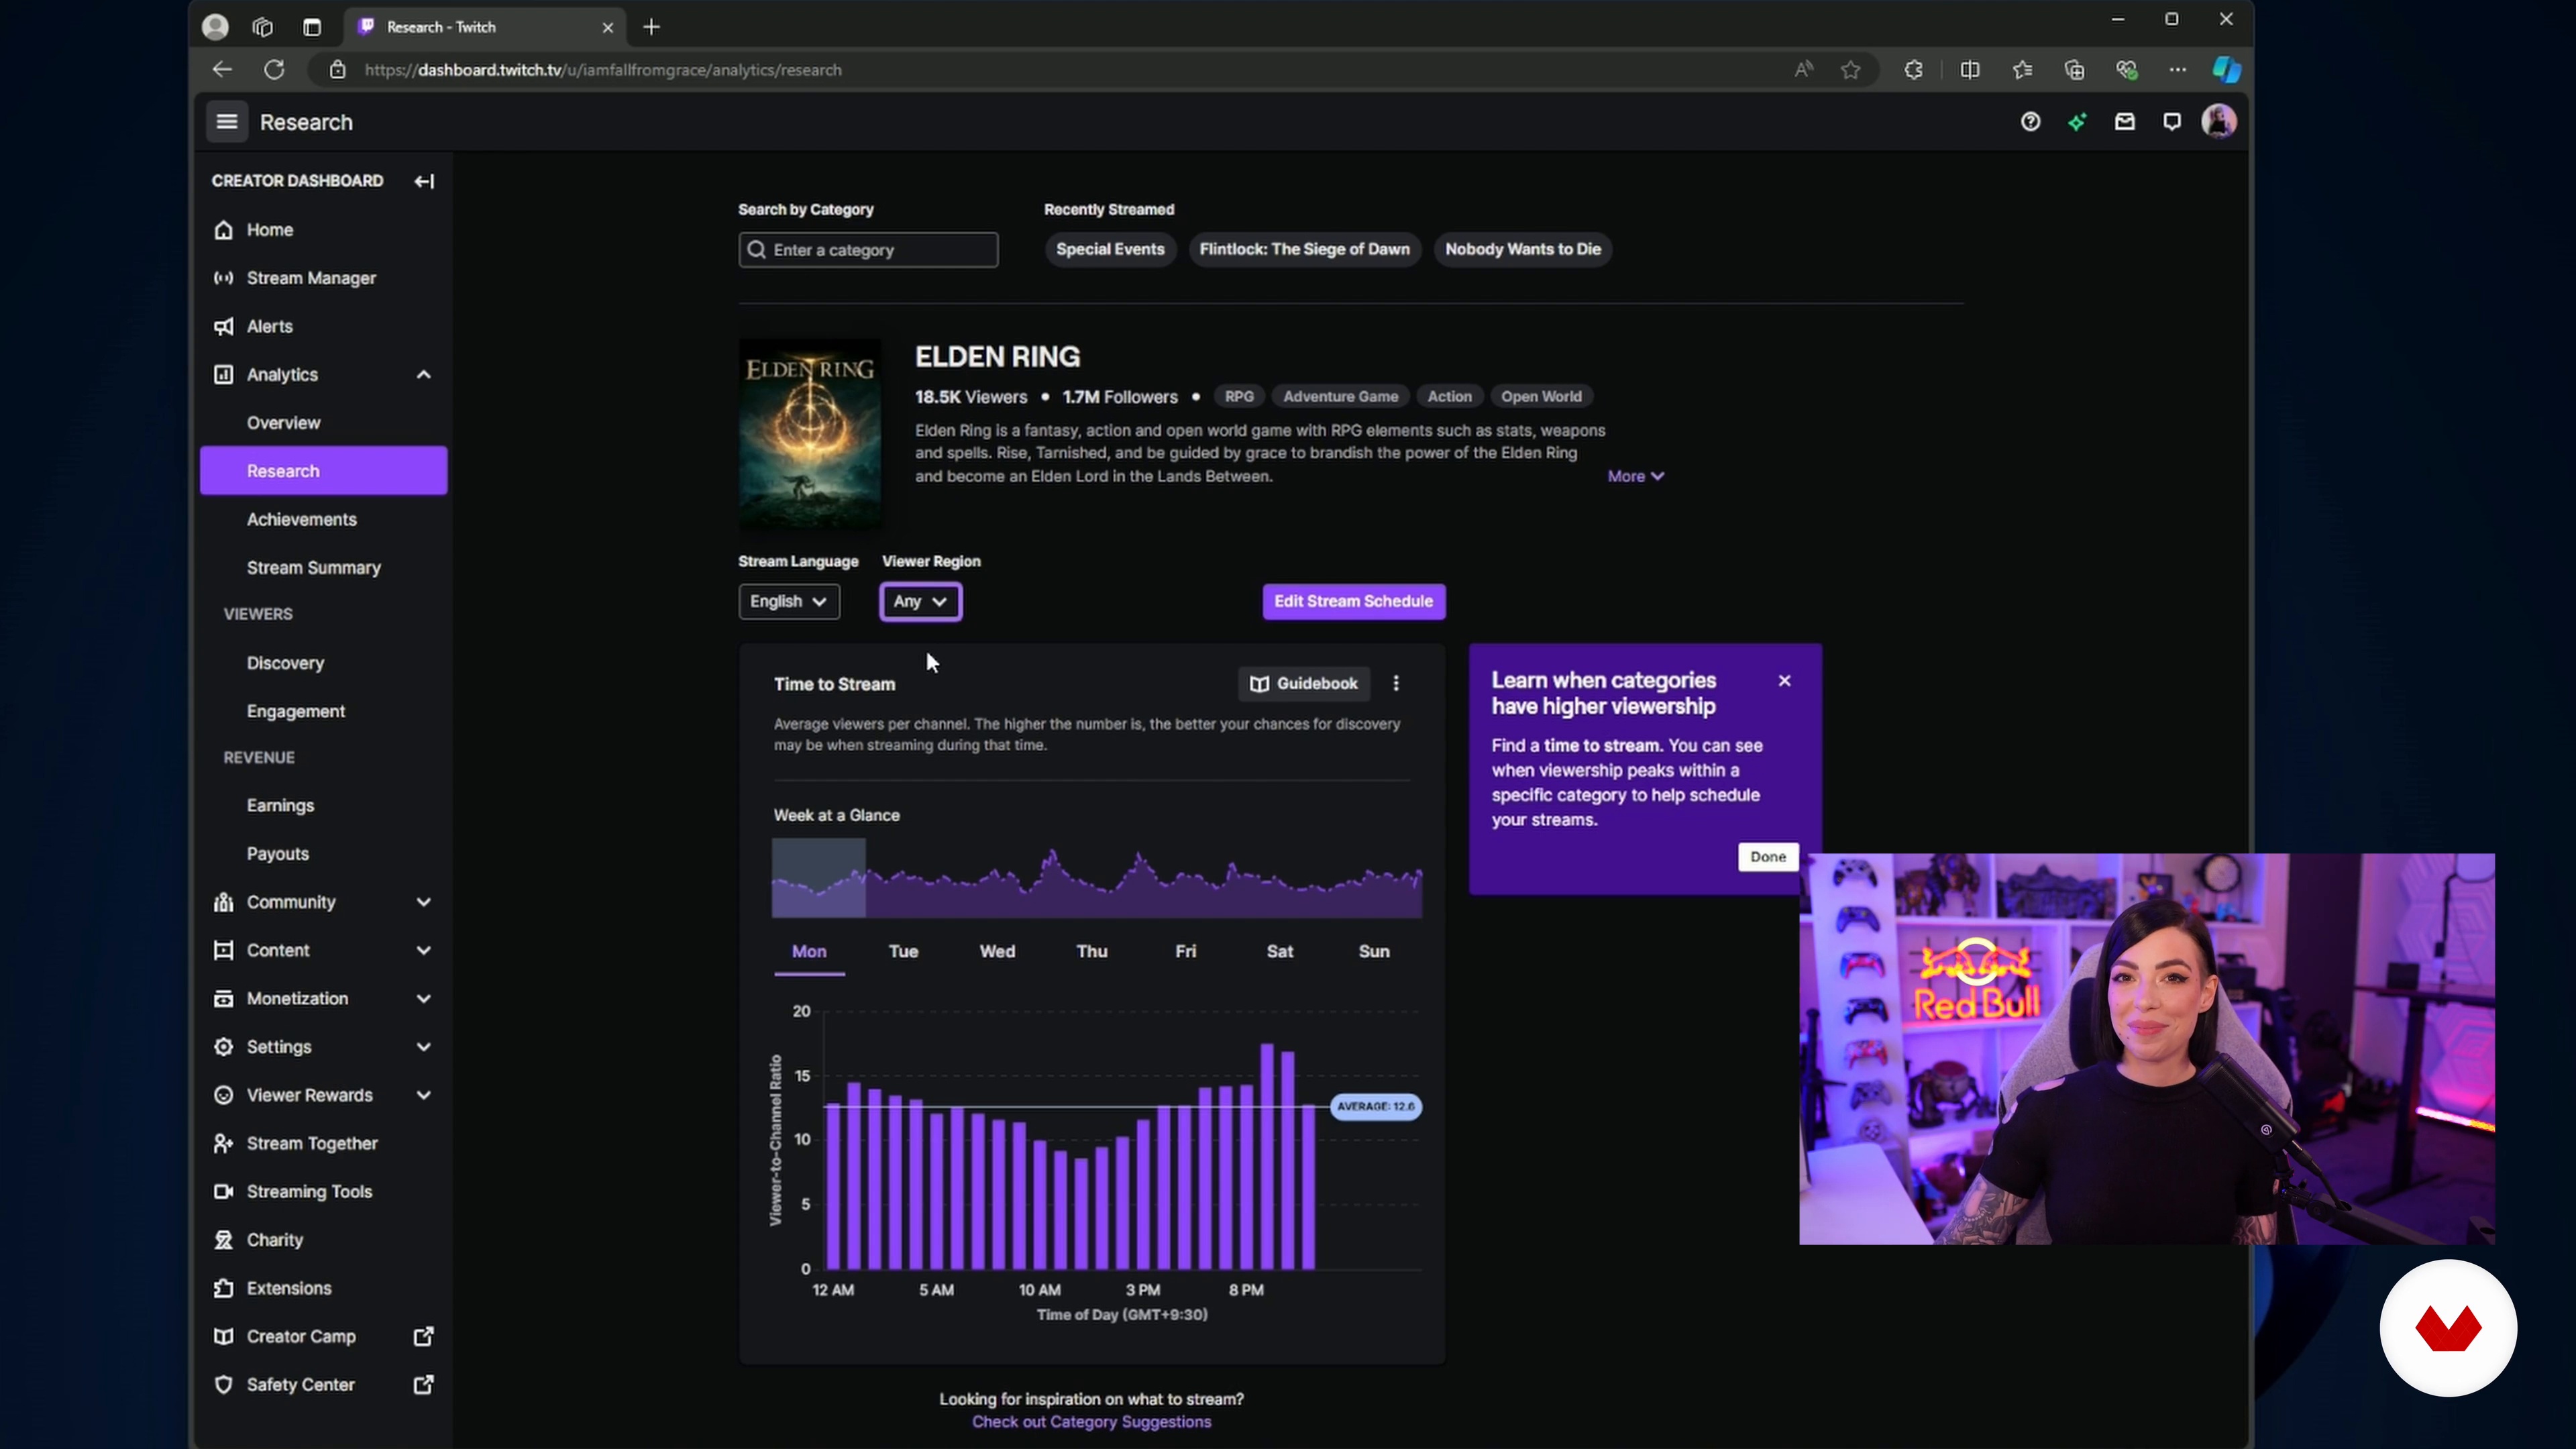The image size is (2576, 1449).
Task: Select Flintlock: The Siege of Dawn chip
Action: pyautogui.click(x=1304, y=249)
